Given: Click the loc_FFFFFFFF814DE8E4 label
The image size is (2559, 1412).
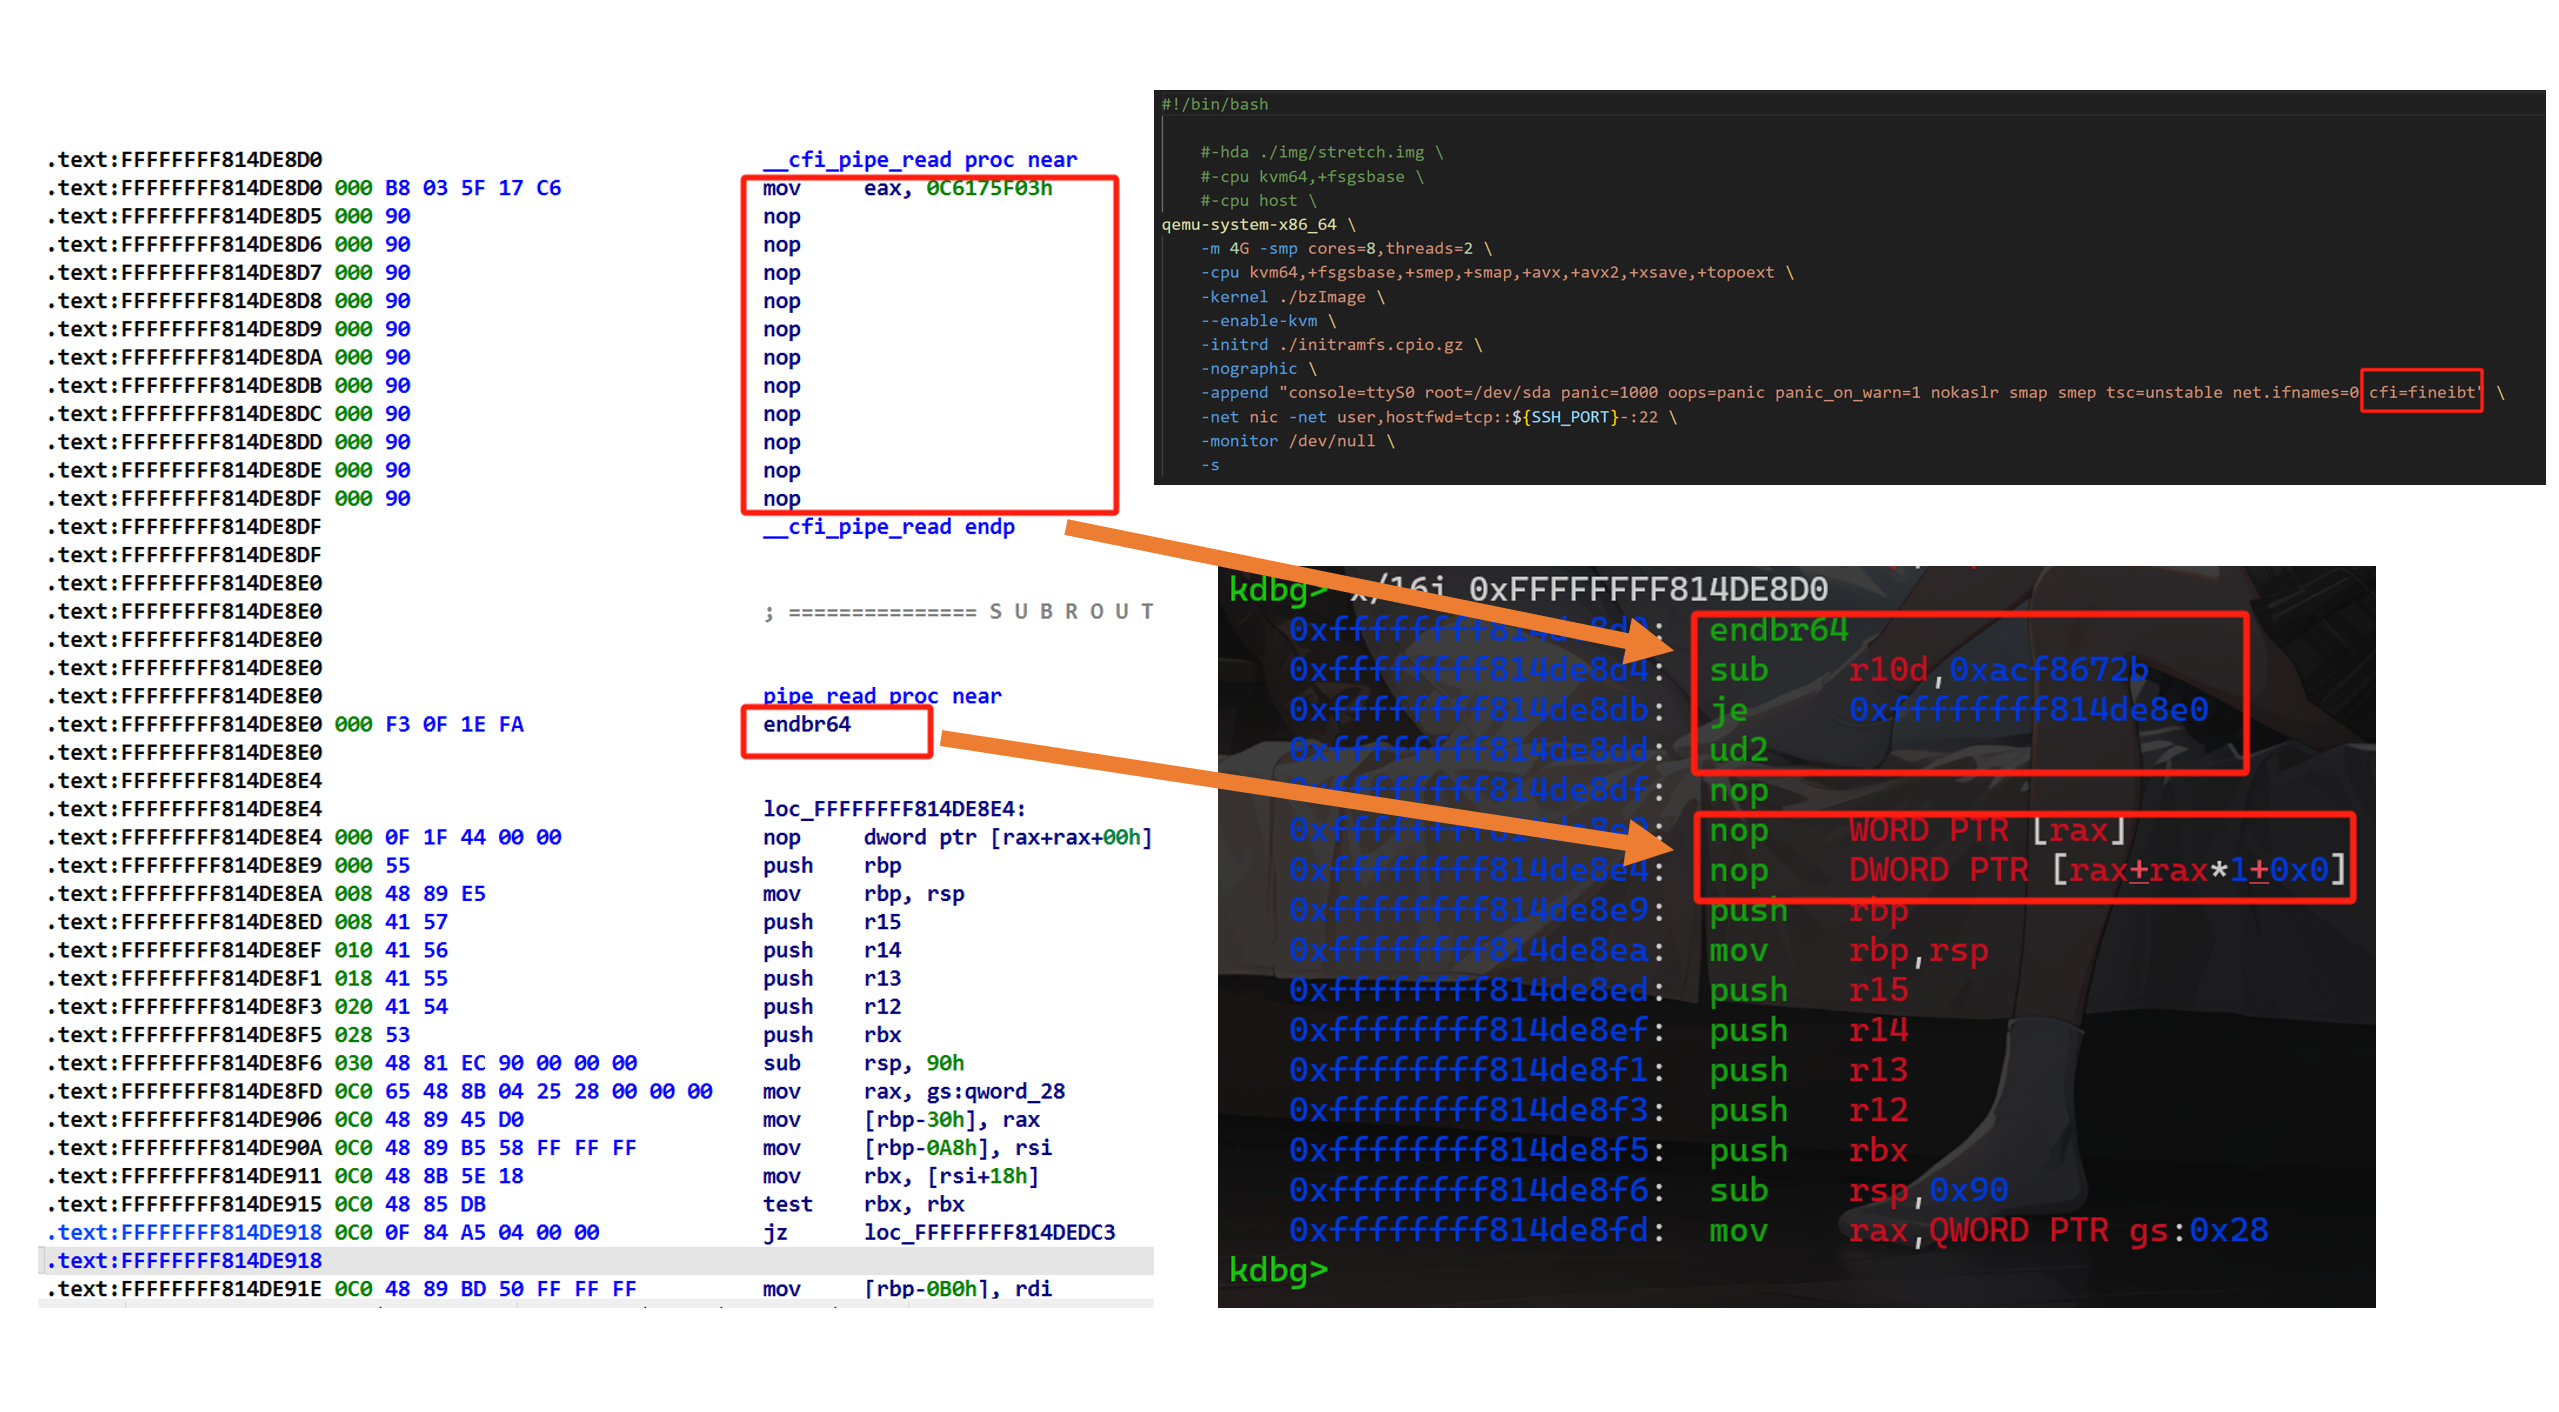Looking at the screenshot, I should point(893,809).
